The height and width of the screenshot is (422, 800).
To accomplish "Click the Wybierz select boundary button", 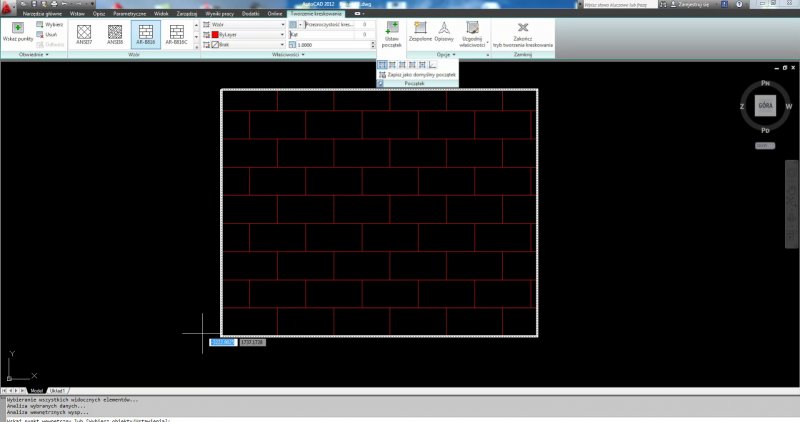I will tap(53, 23).
